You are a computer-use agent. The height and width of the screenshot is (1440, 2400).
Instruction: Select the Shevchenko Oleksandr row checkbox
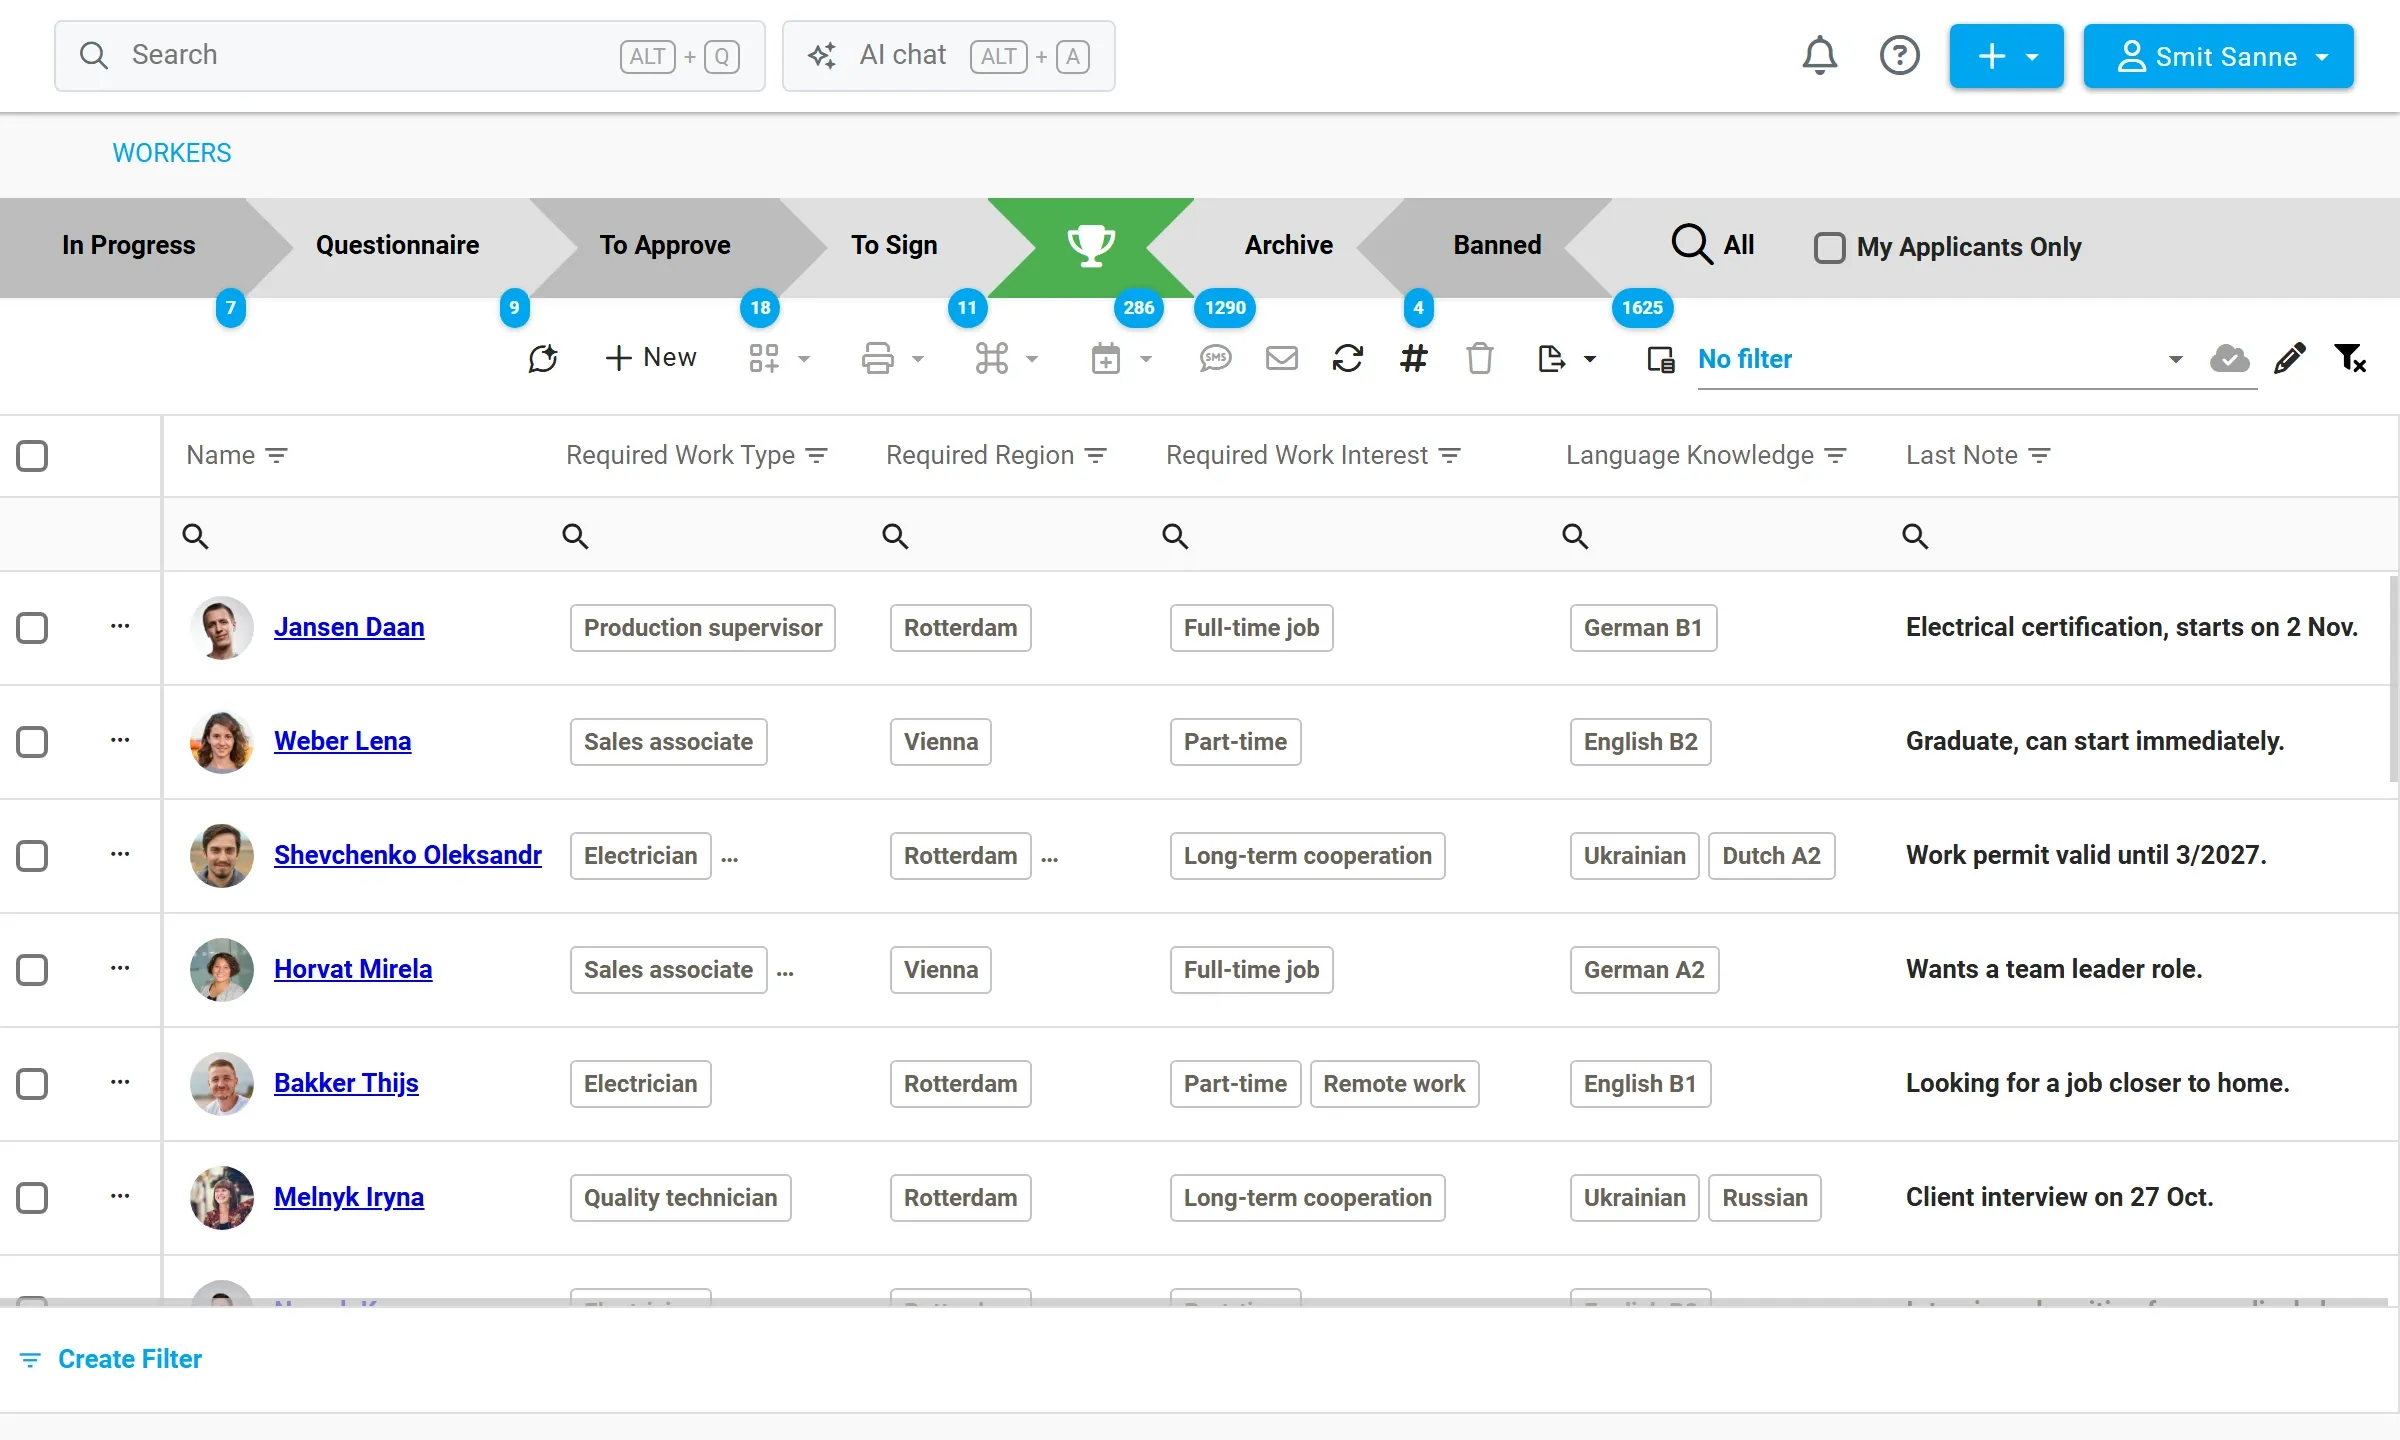pyautogui.click(x=32, y=856)
